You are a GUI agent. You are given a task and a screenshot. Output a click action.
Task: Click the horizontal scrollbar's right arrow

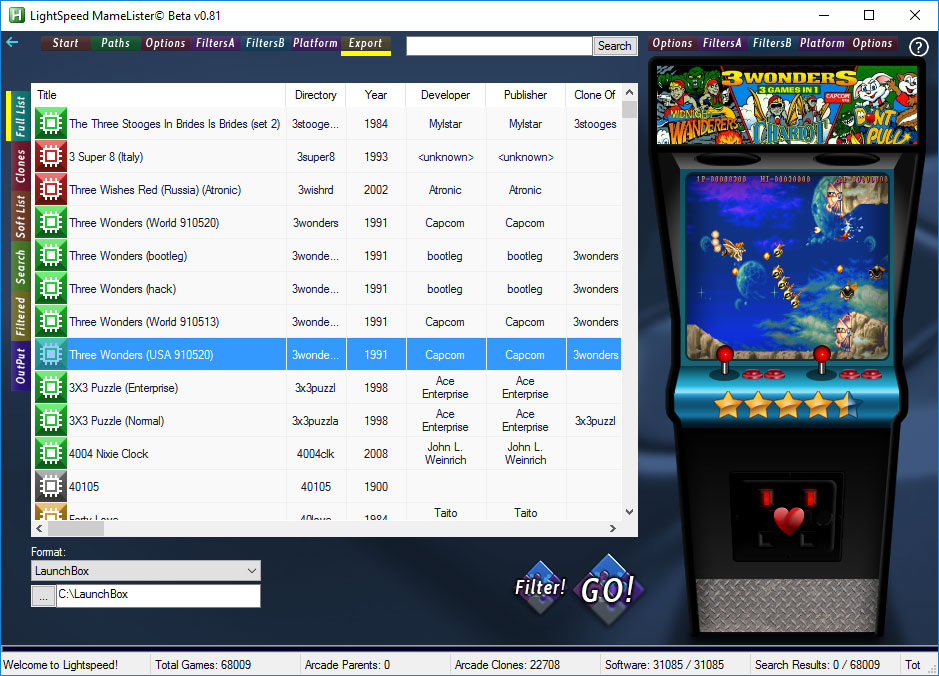[x=613, y=528]
